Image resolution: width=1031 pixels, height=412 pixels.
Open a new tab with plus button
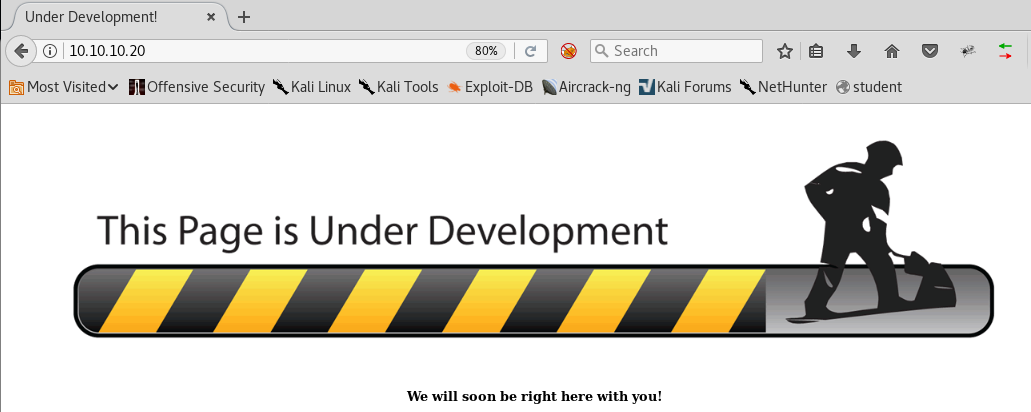coord(244,17)
